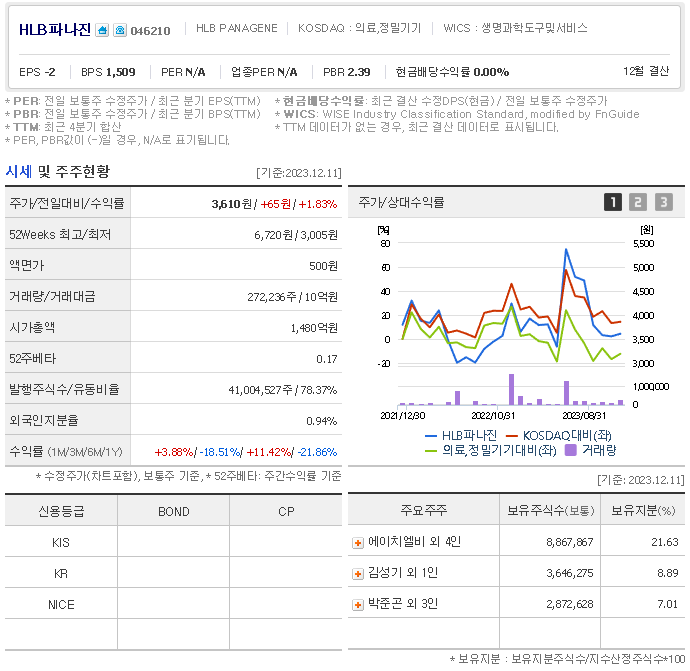Viewport: 690px width, 671px height.
Task: Click the 주요주주 column header
Action: 423,510
